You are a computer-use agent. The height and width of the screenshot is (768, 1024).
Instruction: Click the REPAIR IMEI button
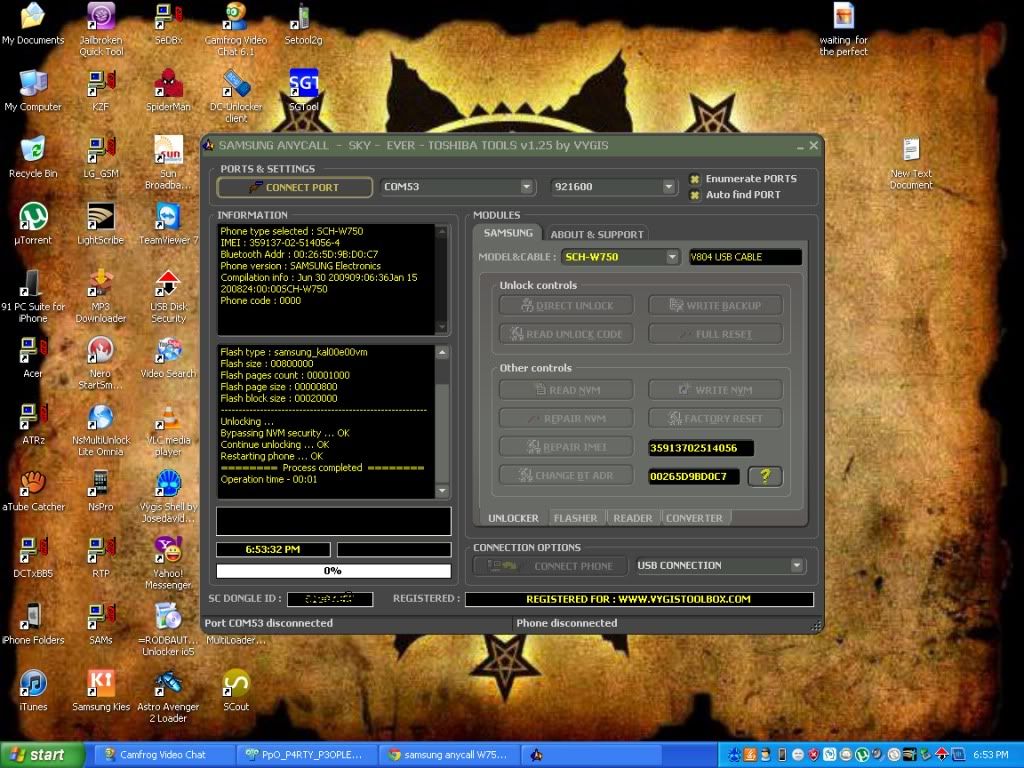566,447
